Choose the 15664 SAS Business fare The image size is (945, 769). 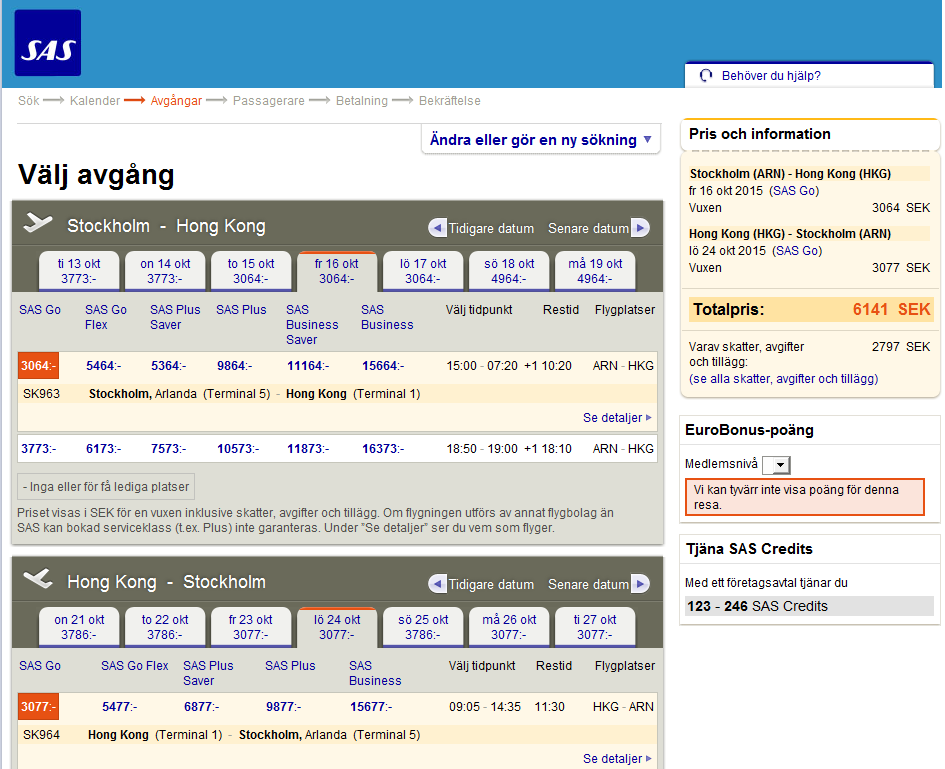click(x=382, y=366)
